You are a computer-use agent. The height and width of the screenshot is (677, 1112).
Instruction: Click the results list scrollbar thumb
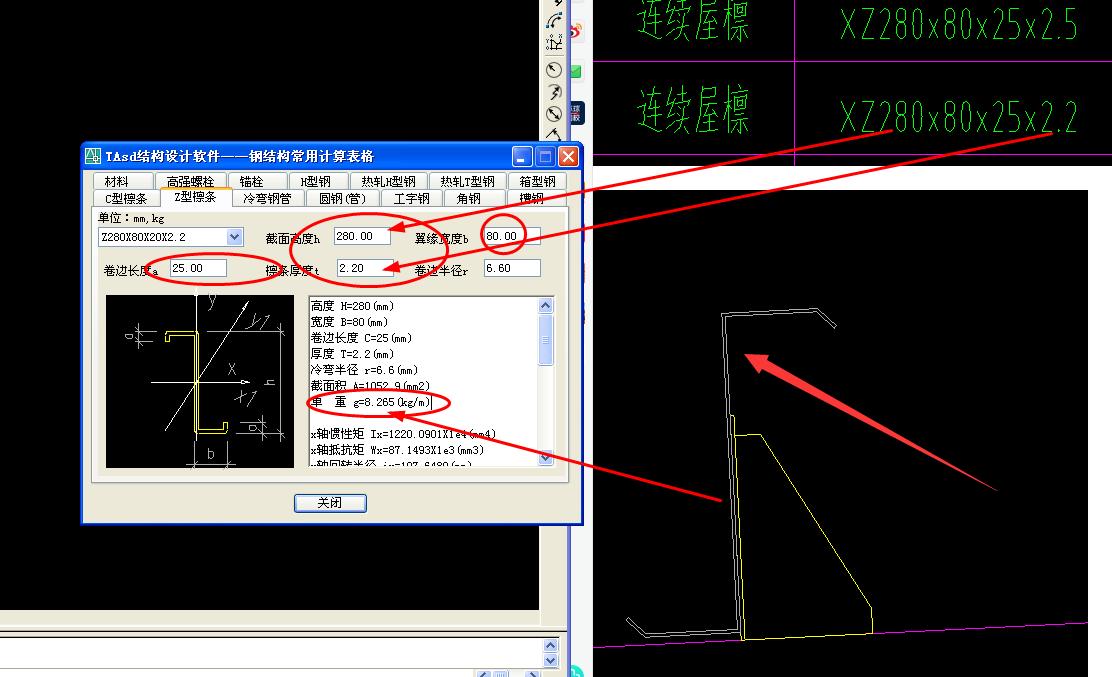[x=545, y=340]
